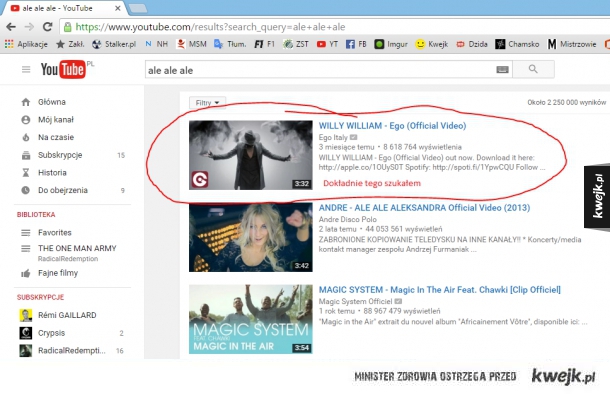Click the search field with 'ale ale ale'
Screen dimensions: 610x395
click(329, 70)
